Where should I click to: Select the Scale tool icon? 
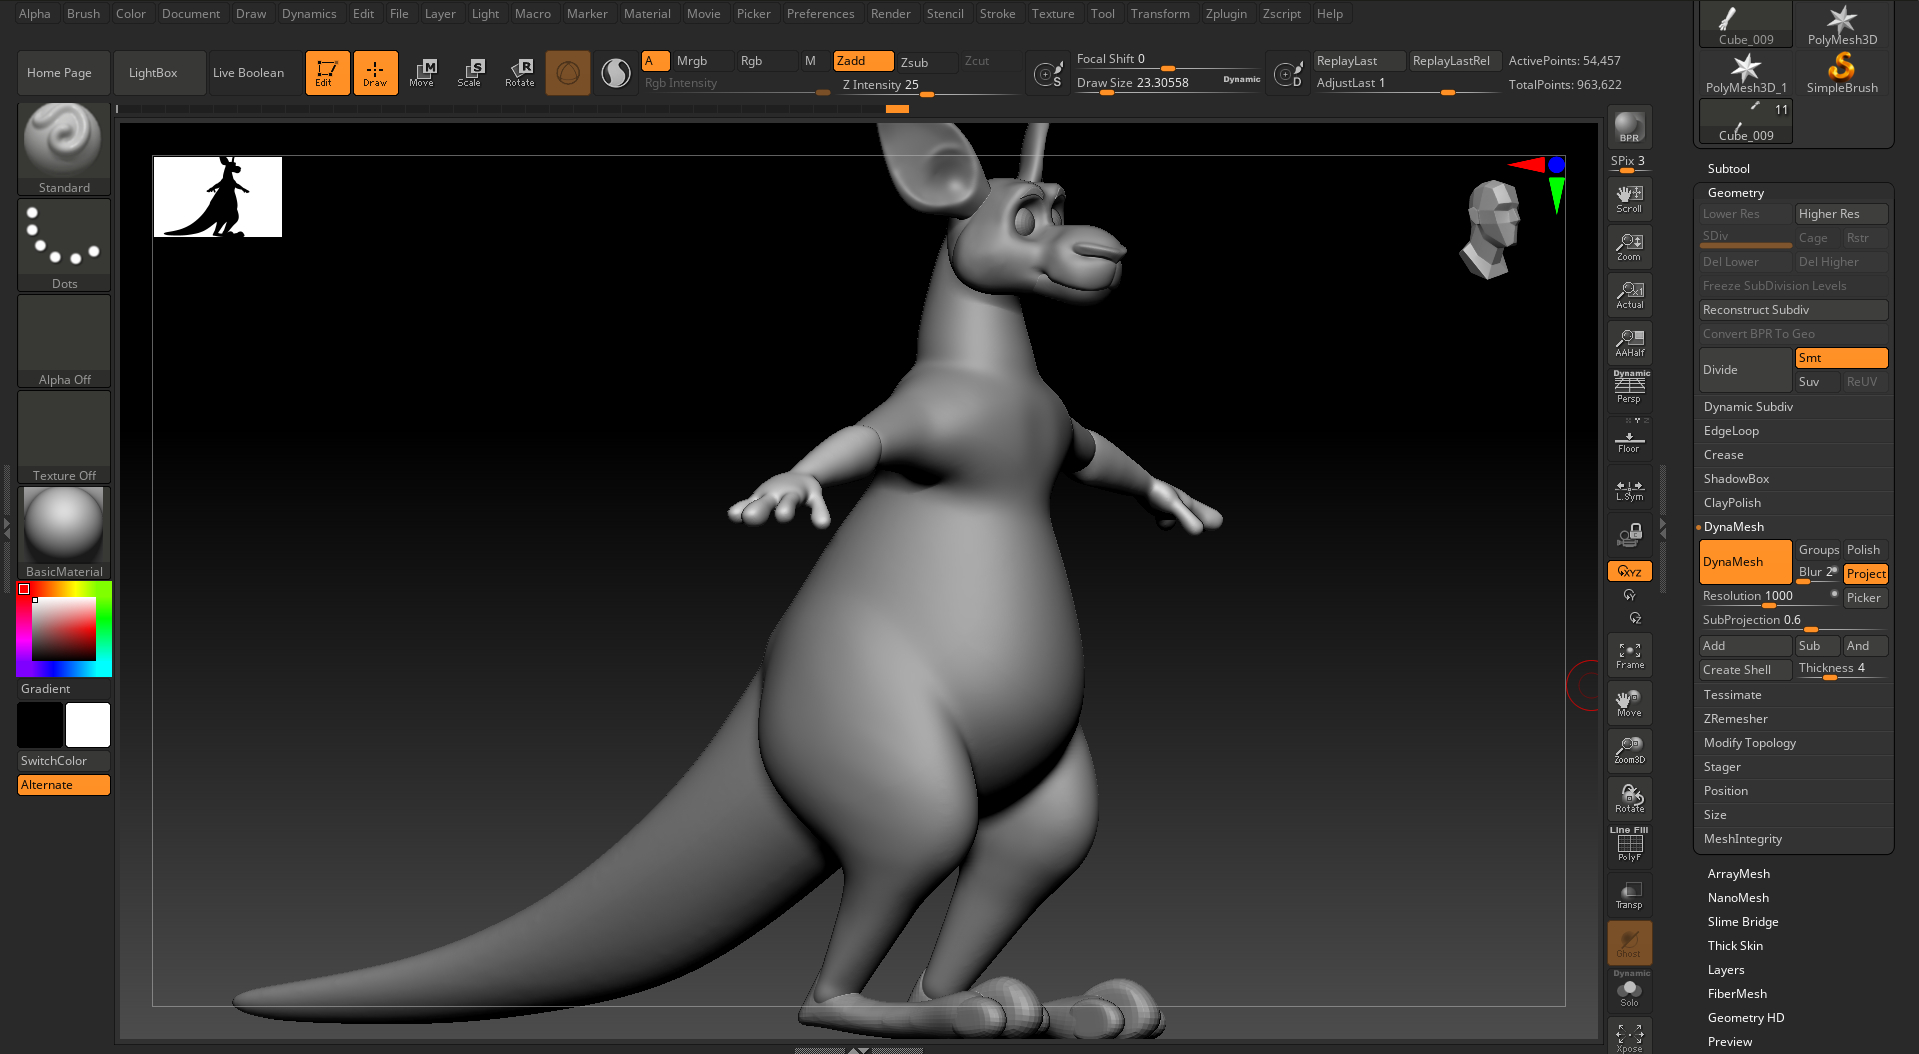470,72
